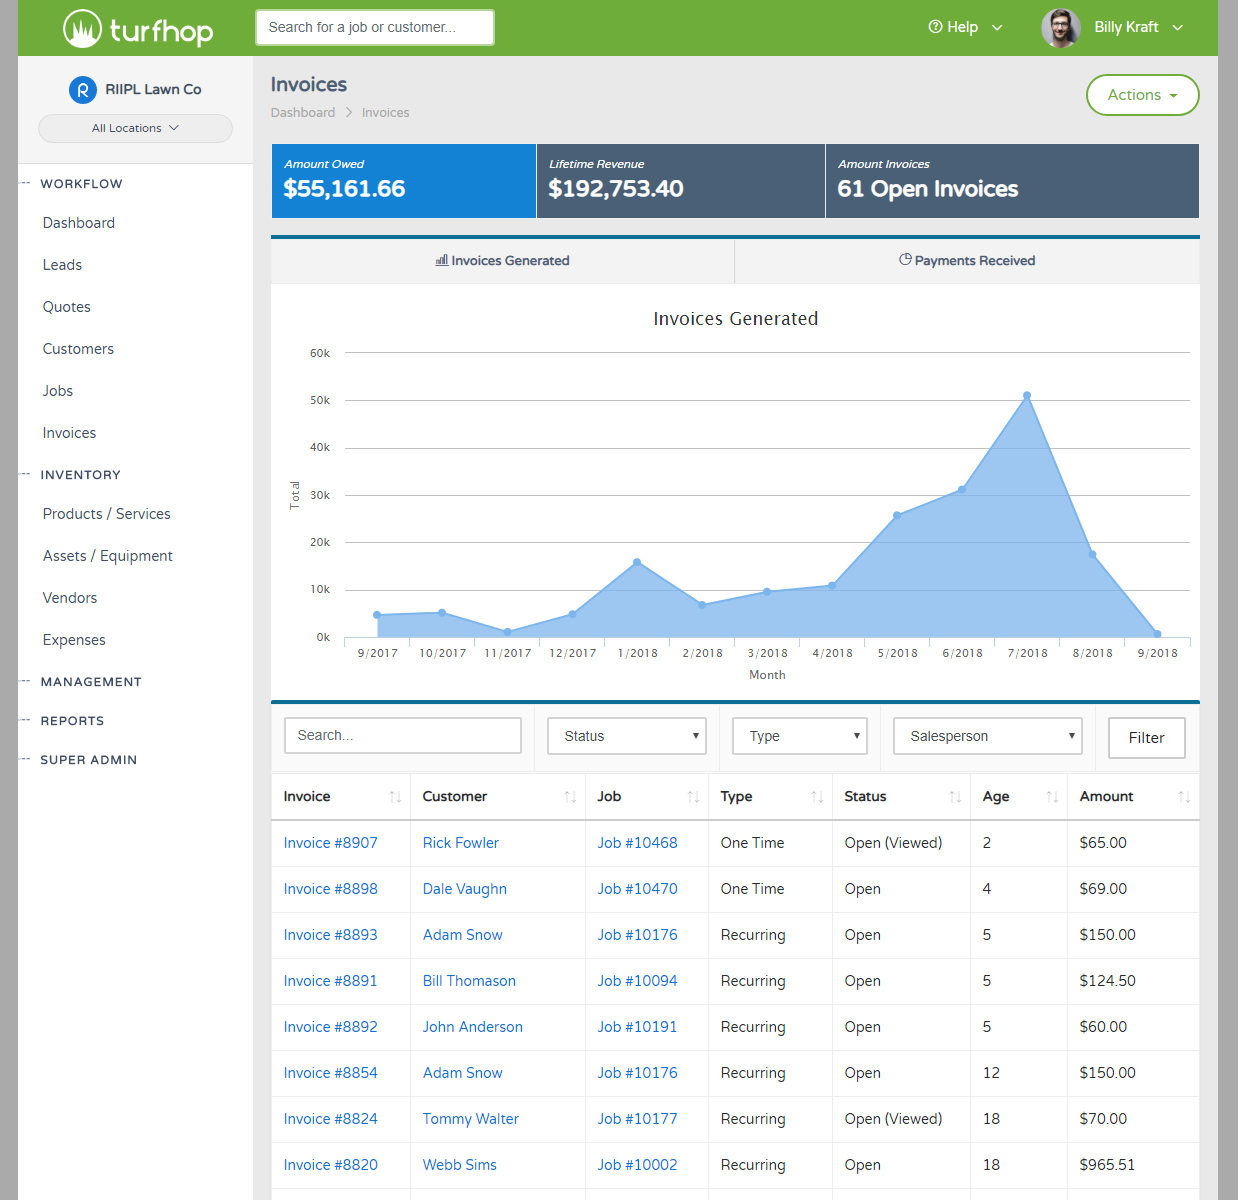Click the turfhop logo icon
This screenshot has width=1238, height=1200.
pos(82,29)
